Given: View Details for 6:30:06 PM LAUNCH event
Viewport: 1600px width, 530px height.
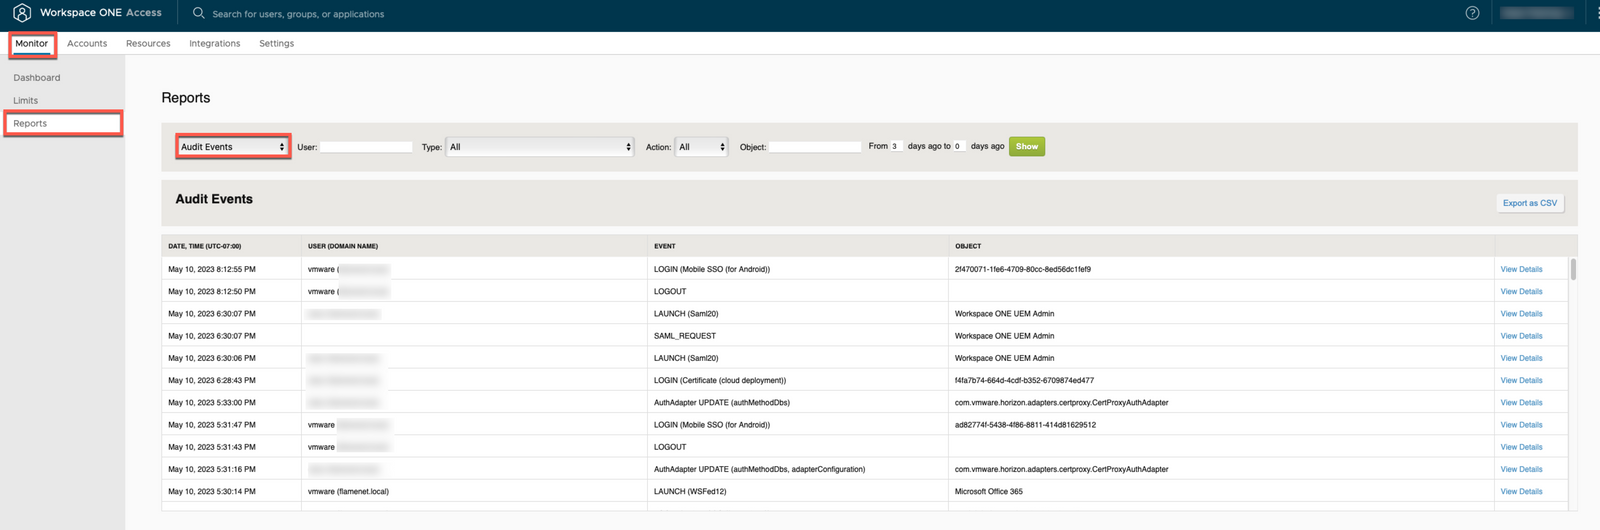Looking at the screenshot, I should coord(1521,358).
